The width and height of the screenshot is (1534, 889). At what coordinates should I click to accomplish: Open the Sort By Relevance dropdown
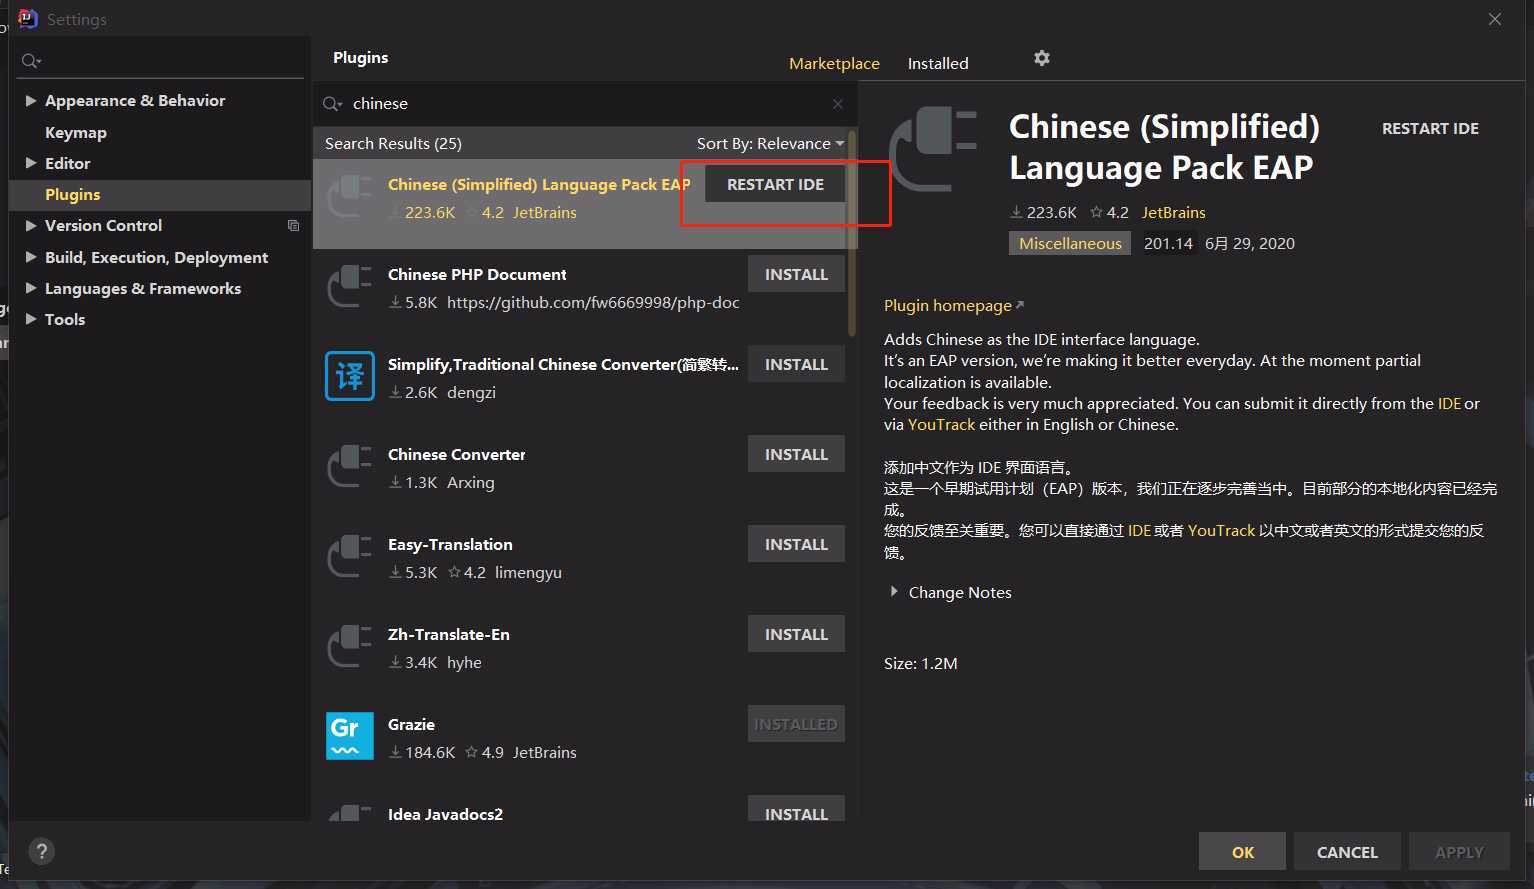[770, 144]
